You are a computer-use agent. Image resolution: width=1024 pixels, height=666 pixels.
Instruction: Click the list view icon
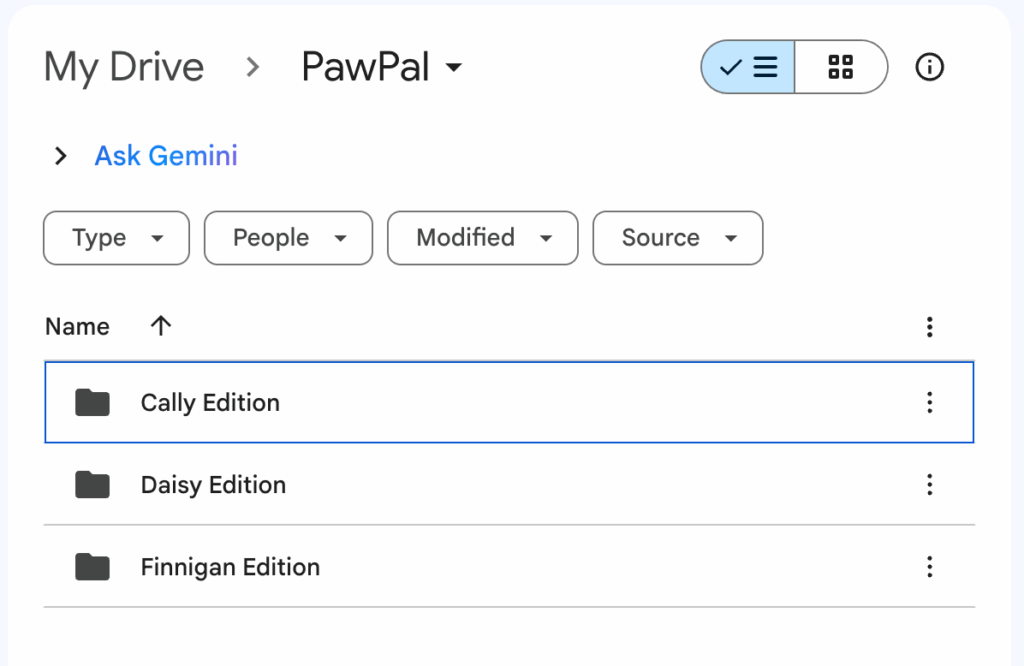pos(748,67)
